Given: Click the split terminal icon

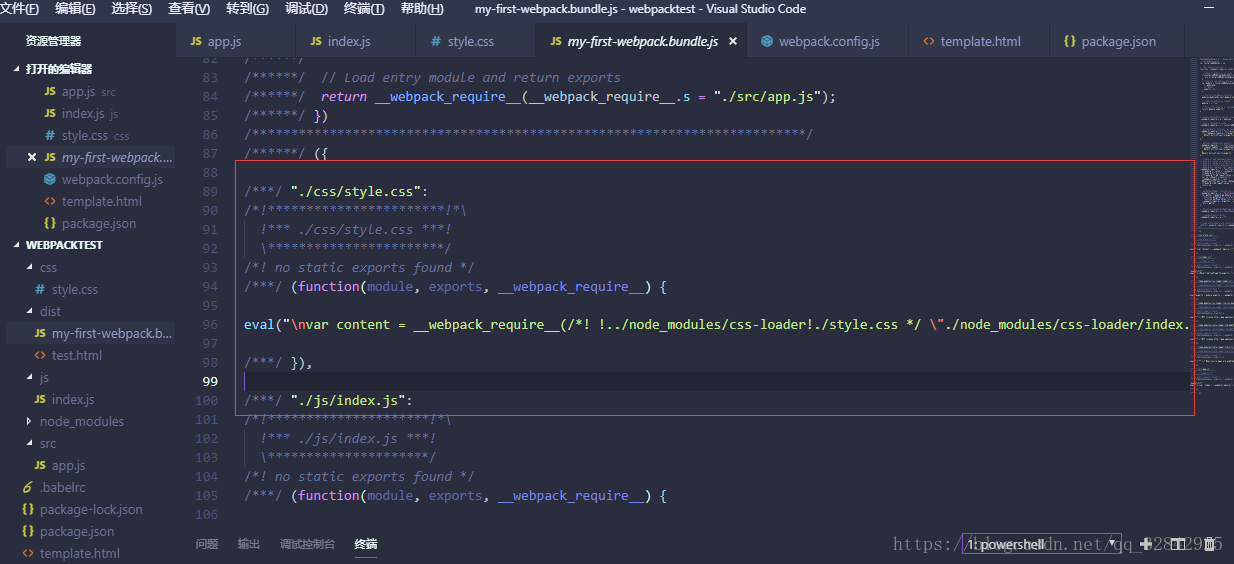Looking at the screenshot, I should [1178, 544].
